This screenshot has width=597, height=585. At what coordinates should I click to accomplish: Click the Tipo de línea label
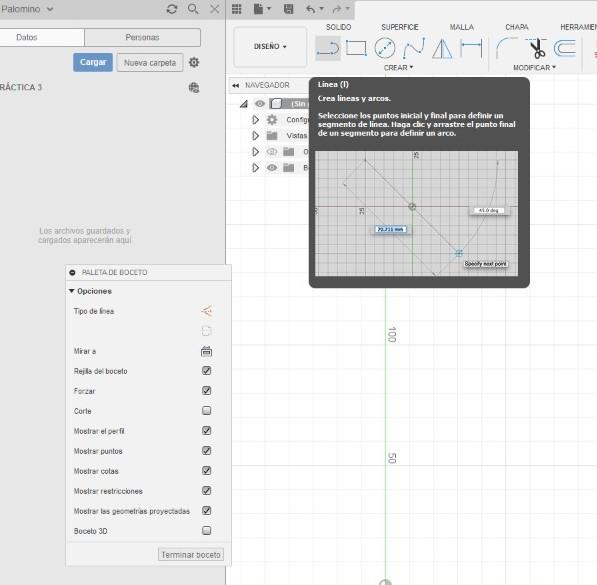94,311
